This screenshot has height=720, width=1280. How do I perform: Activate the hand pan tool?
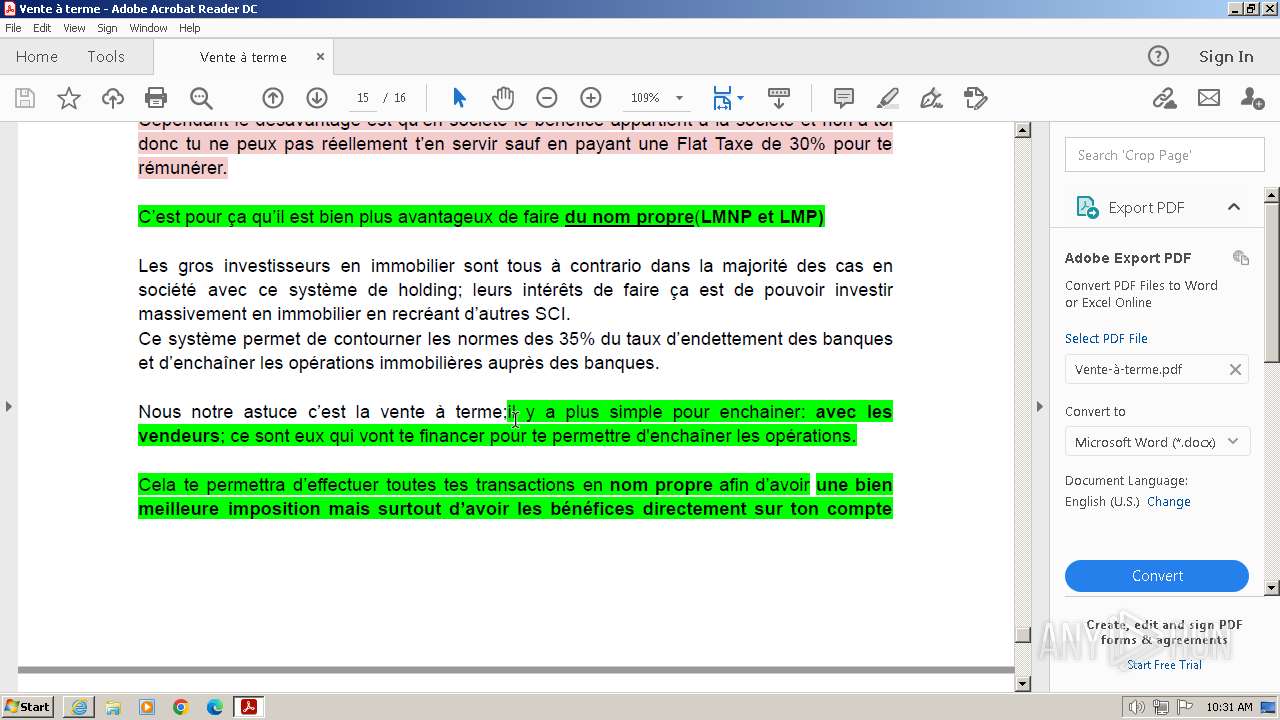(x=503, y=98)
